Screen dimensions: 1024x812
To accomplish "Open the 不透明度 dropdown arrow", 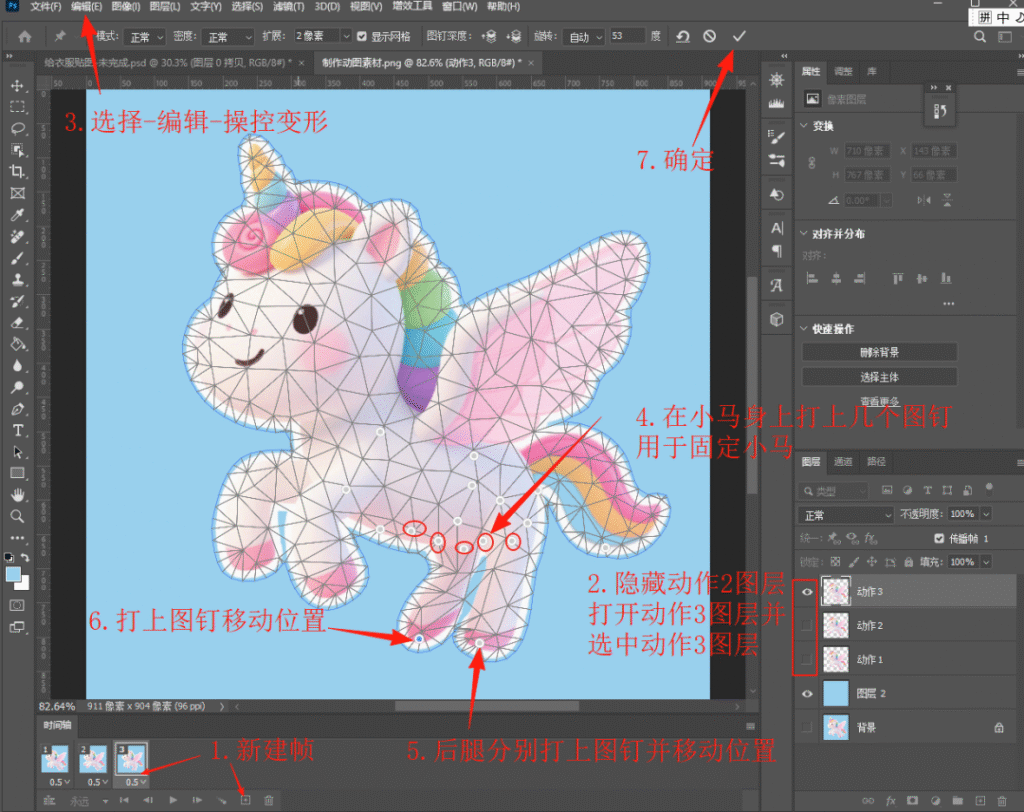I will [986, 514].
